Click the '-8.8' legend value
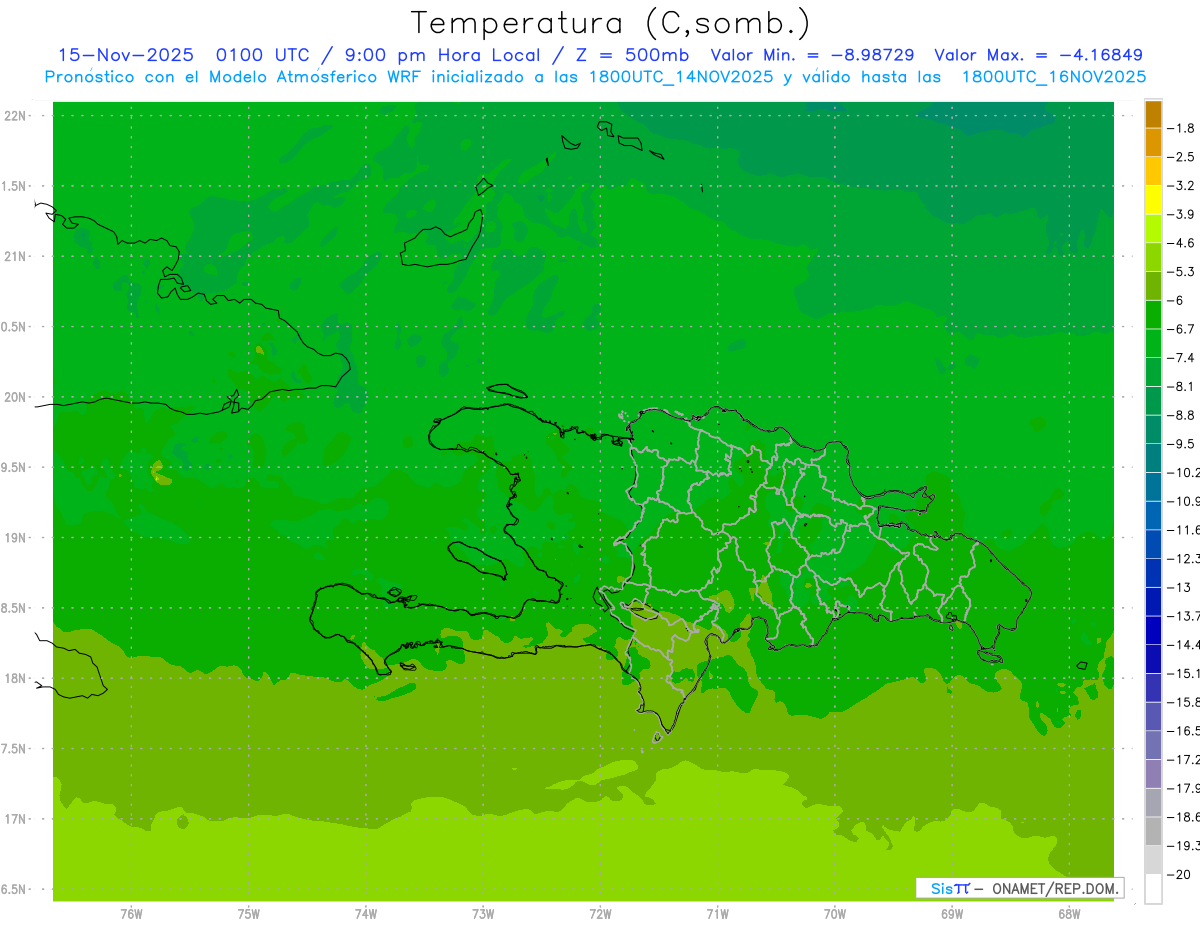 pyautogui.click(x=1182, y=415)
